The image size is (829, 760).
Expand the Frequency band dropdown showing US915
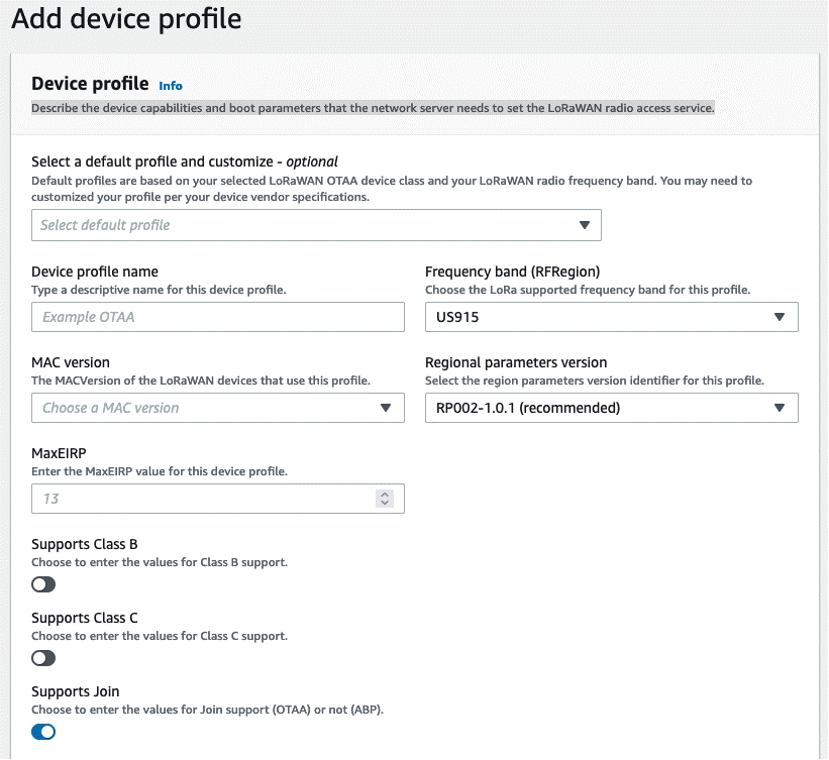click(612, 317)
